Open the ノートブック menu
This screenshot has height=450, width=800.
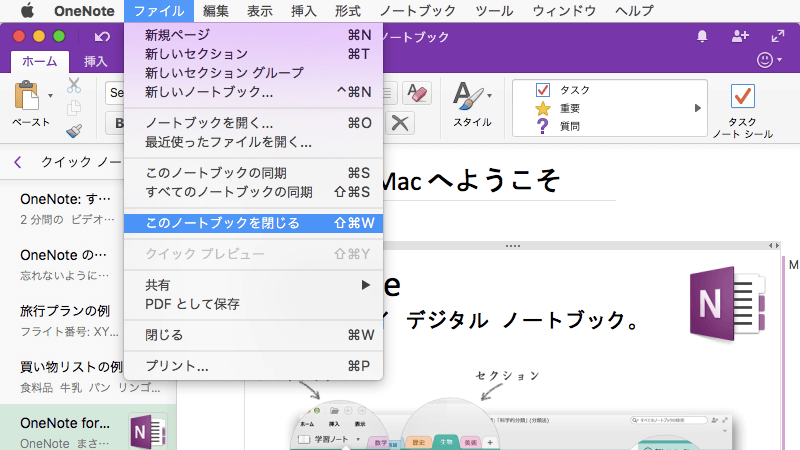point(418,11)
